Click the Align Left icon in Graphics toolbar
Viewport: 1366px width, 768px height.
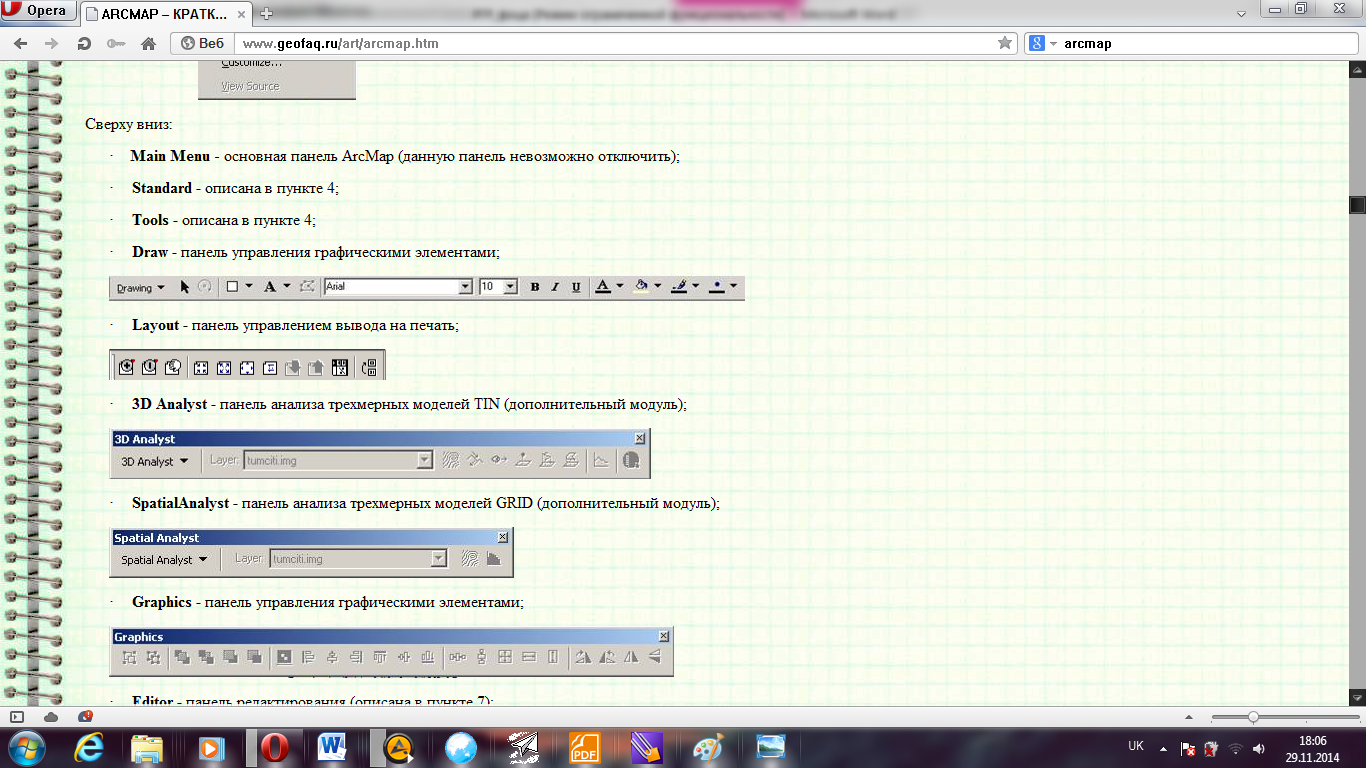[x=308, y=657]
